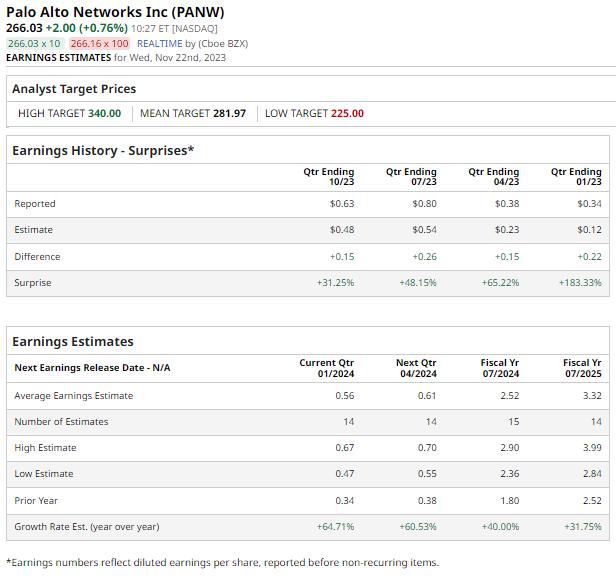Click the Reported row label
This screenshot has height=578, width=616.
pos(35,204)
